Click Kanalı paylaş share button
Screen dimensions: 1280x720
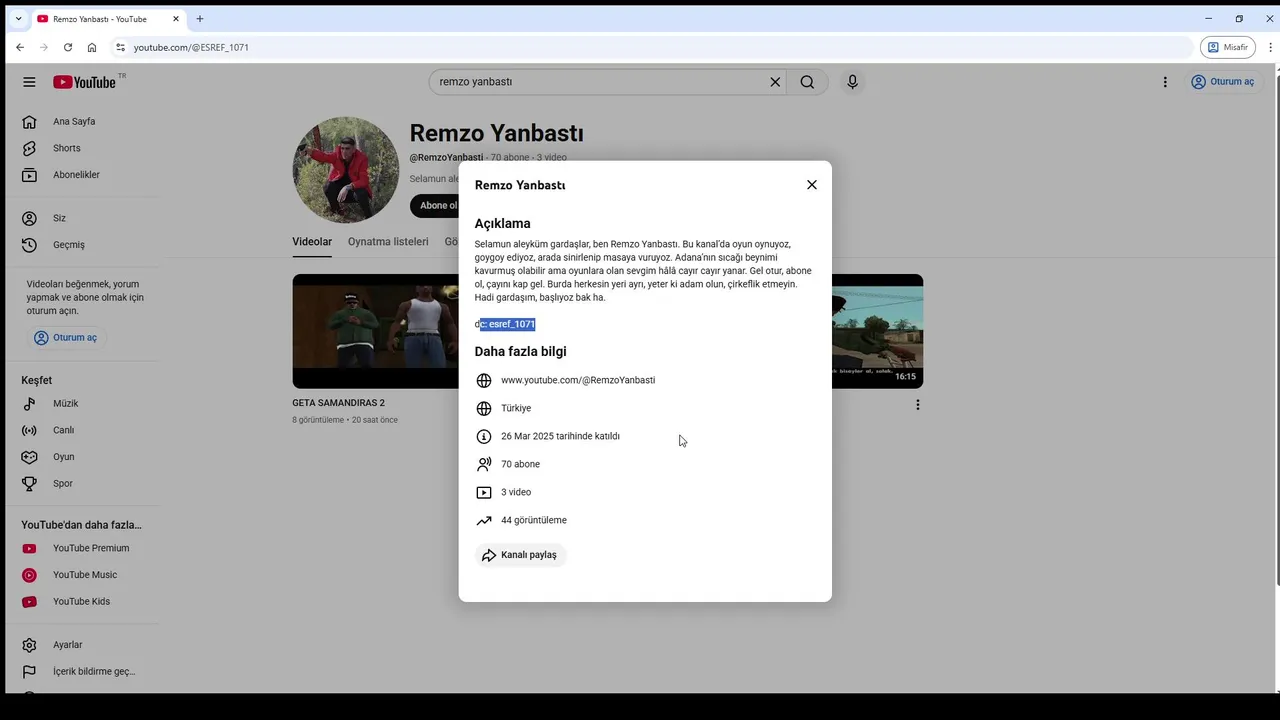pyautogui.click(x=521, y=555)
